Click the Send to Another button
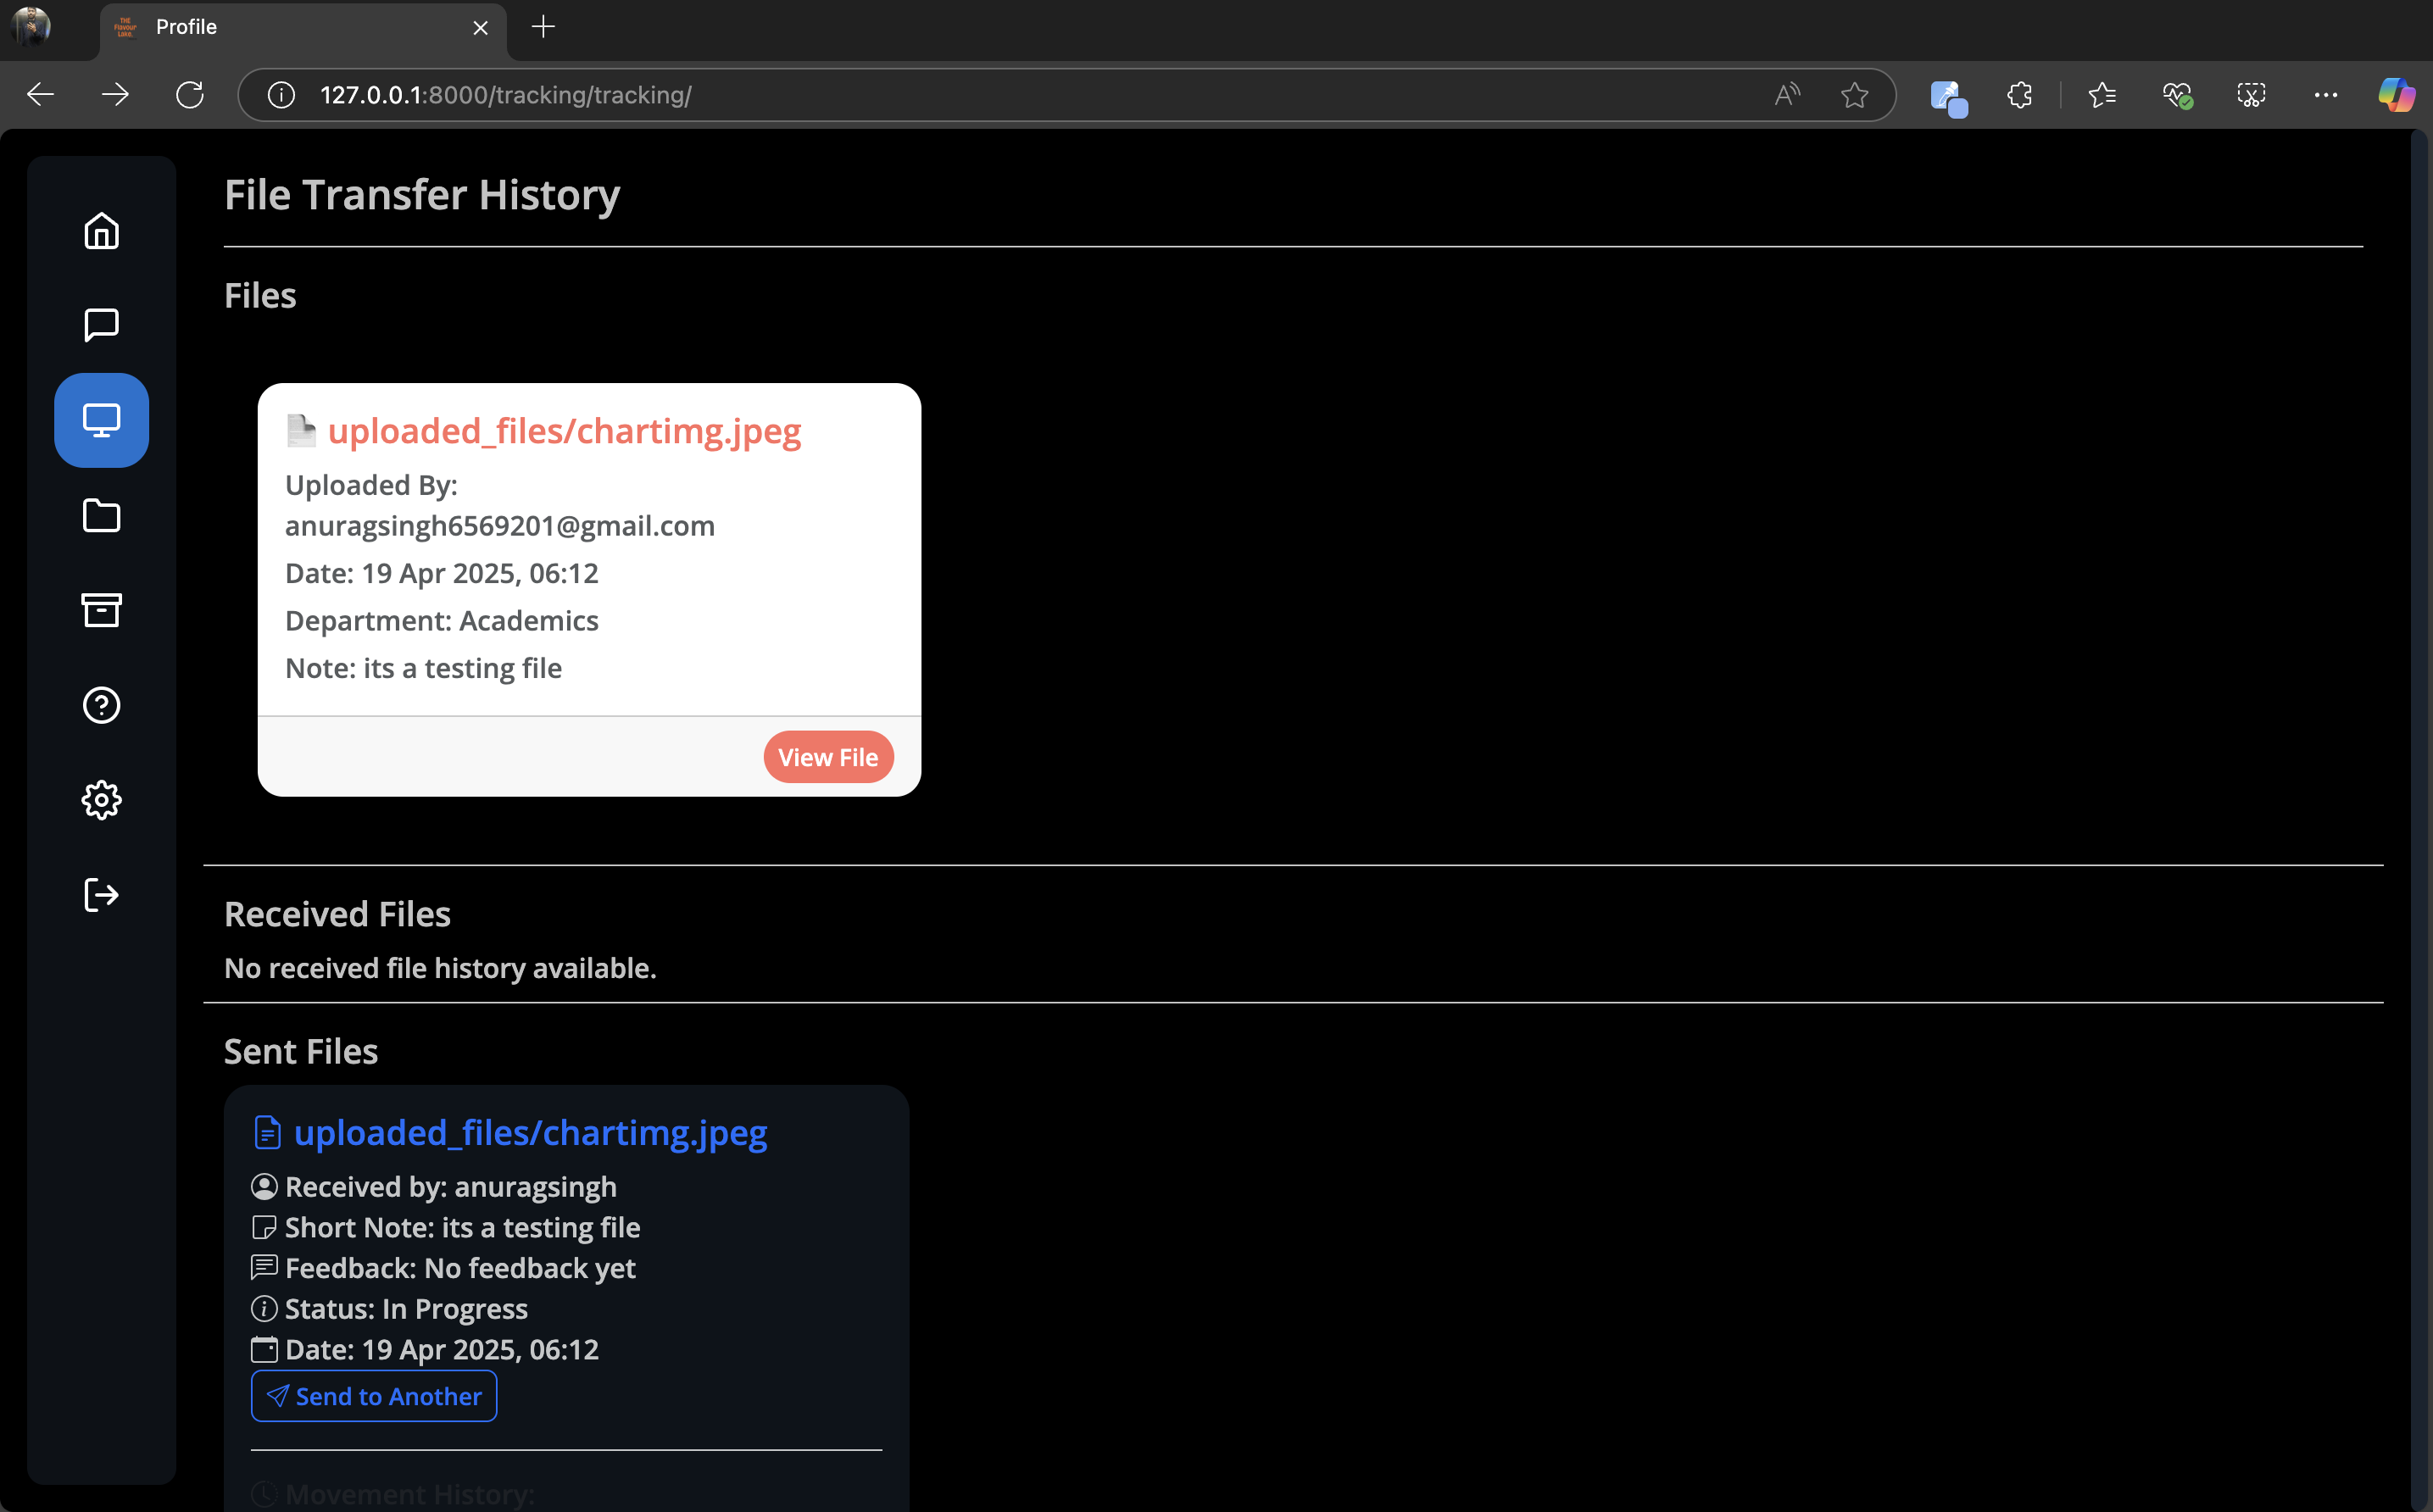The image size is (2433, 1512). tap(374, 1396)
